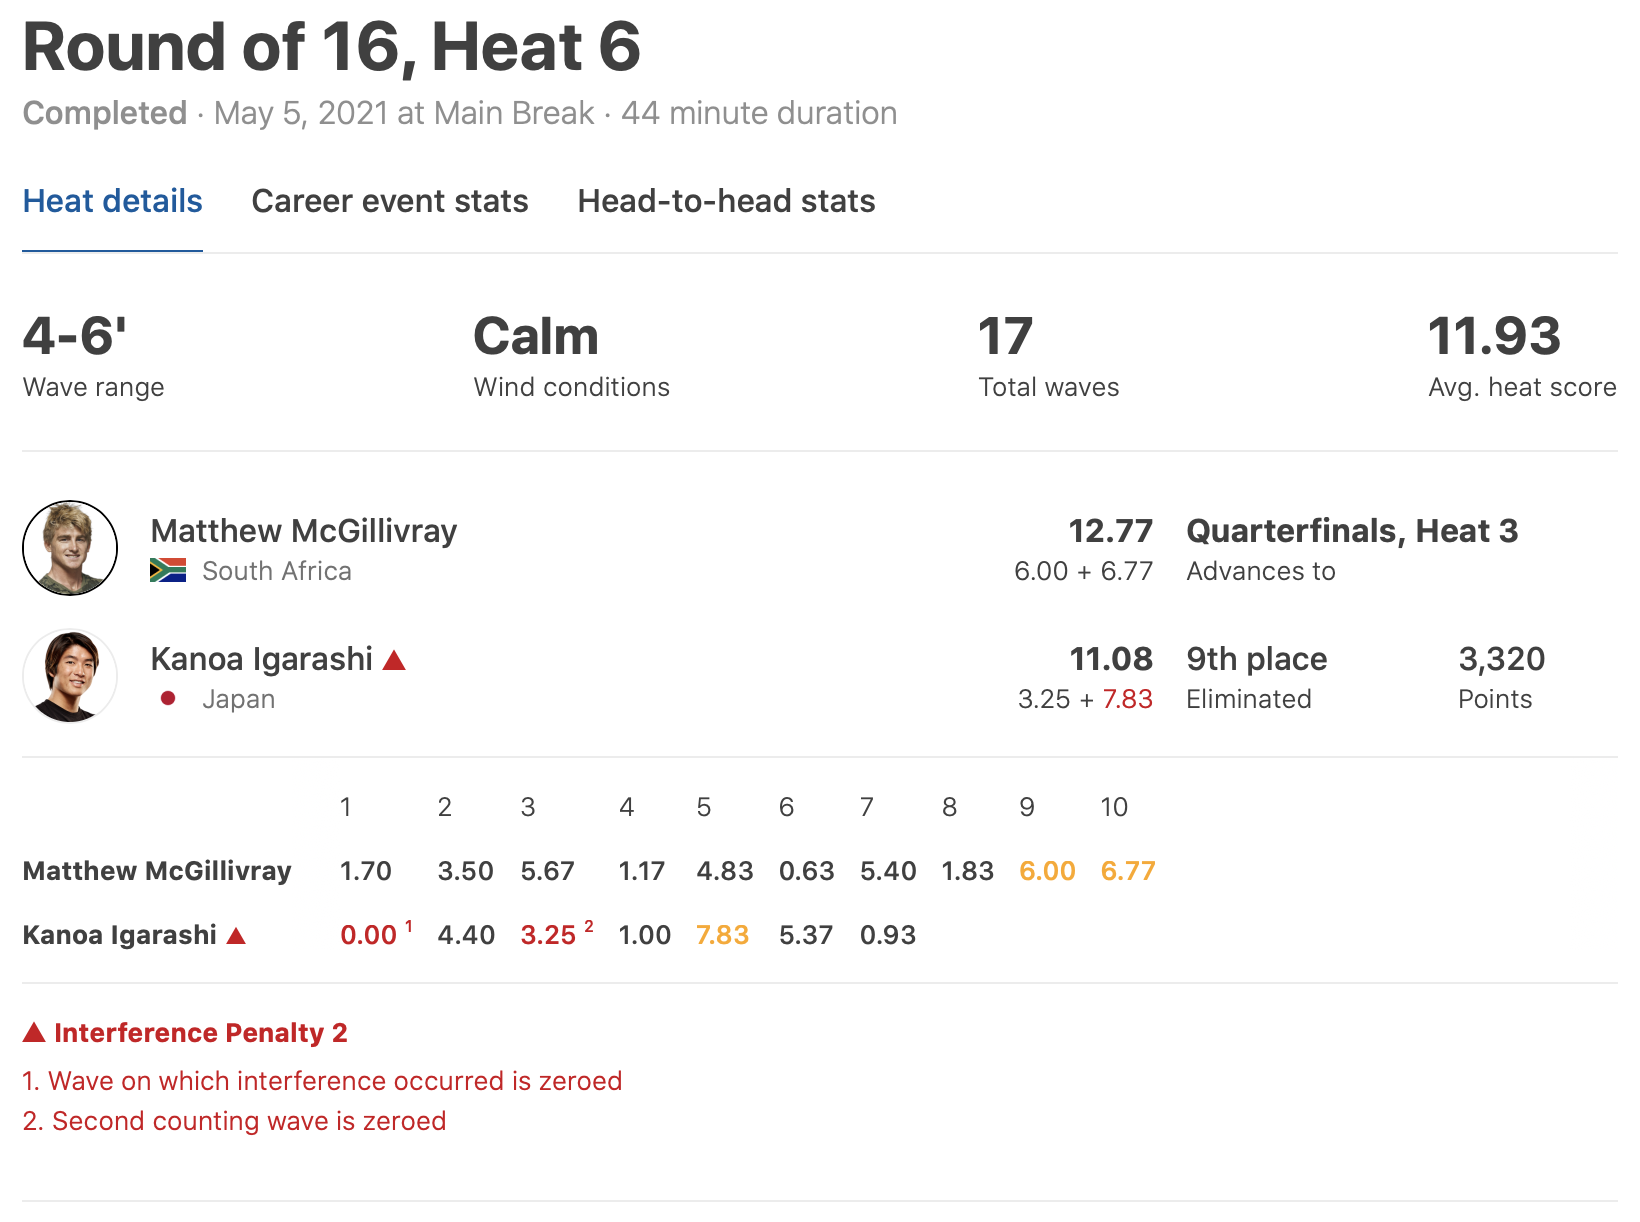This screenshot has width=1640, height=1222.
Task: Click red penalty triangle beside Kanoa Igarashi's name
Action: point(394,660)
